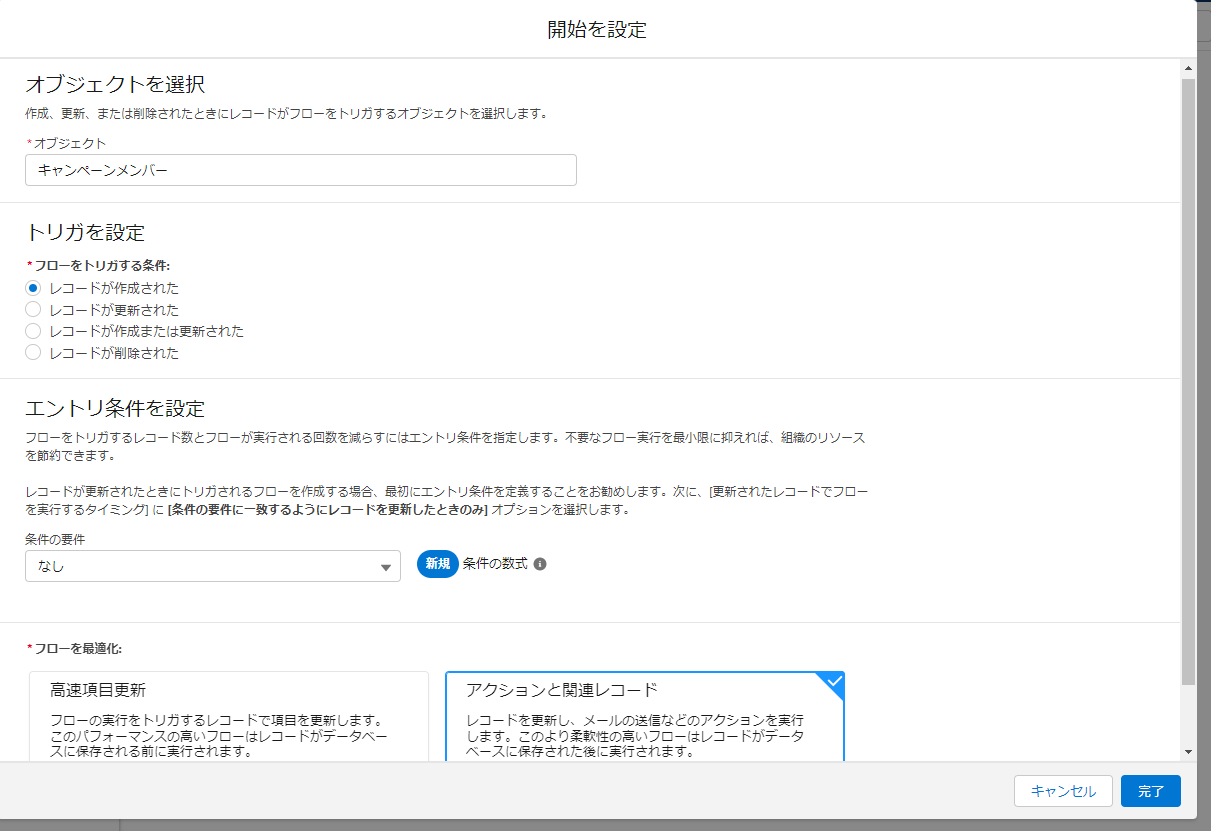This screenshot has width=1211, height=831.
Task: Select the 高速項目更新 optimization card
Action: click(x=229, y=715)
